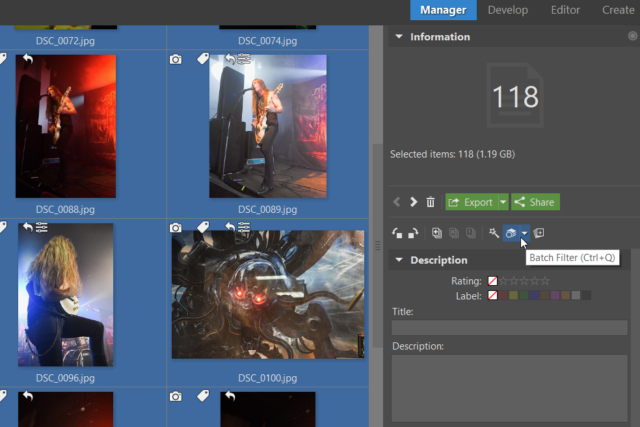Image resolution: width=640 pixels, height=427 pixels.
Task: Click the Information panel options circle icon
Action: [x=632, y=36]
